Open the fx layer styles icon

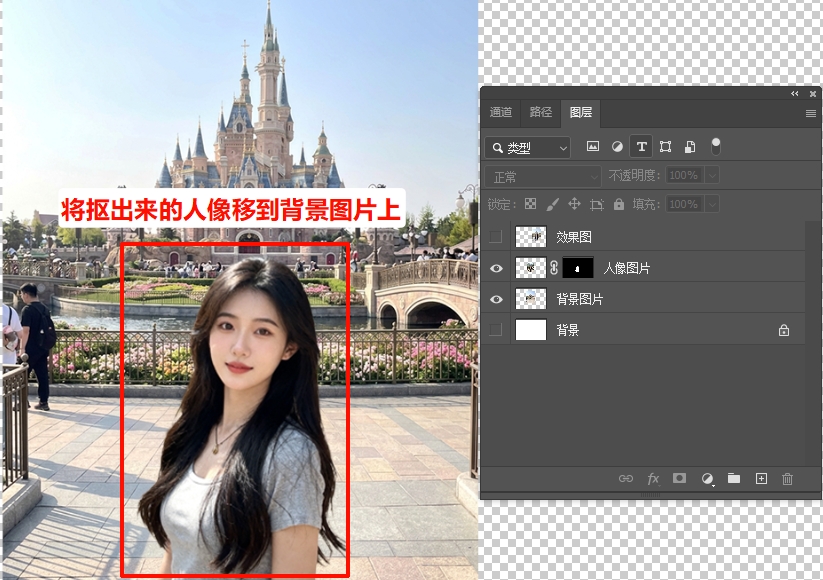pos(652,478)
